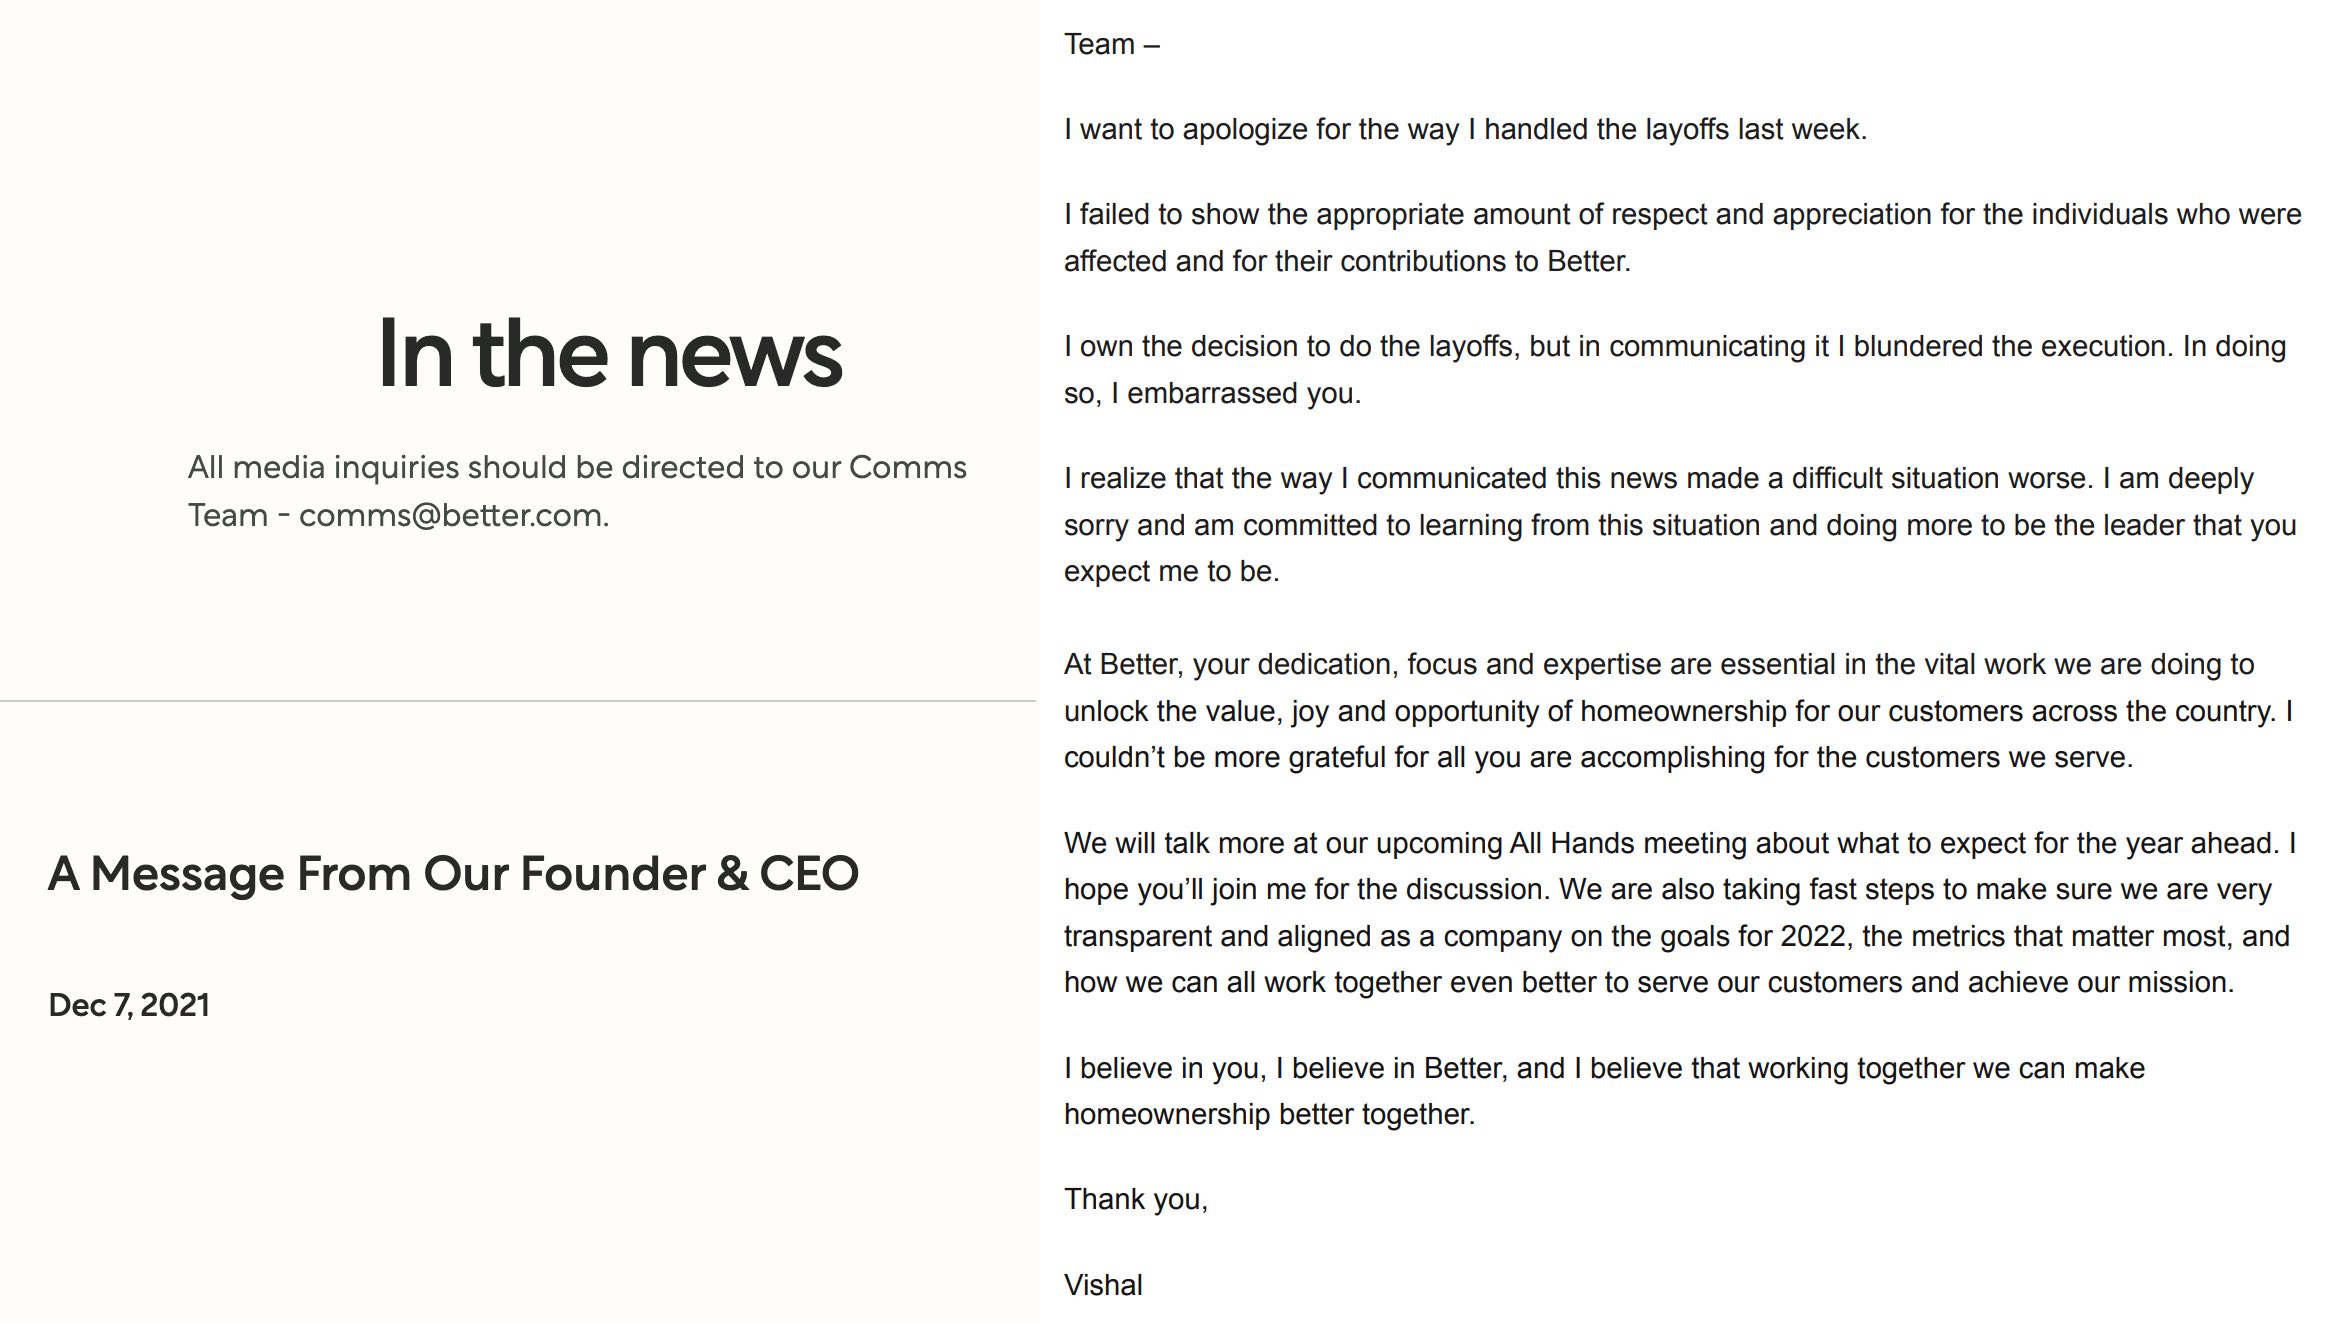
Task: Click the paragraph beginning 'At Better, your dedication'
Action: coord(1678,711)
